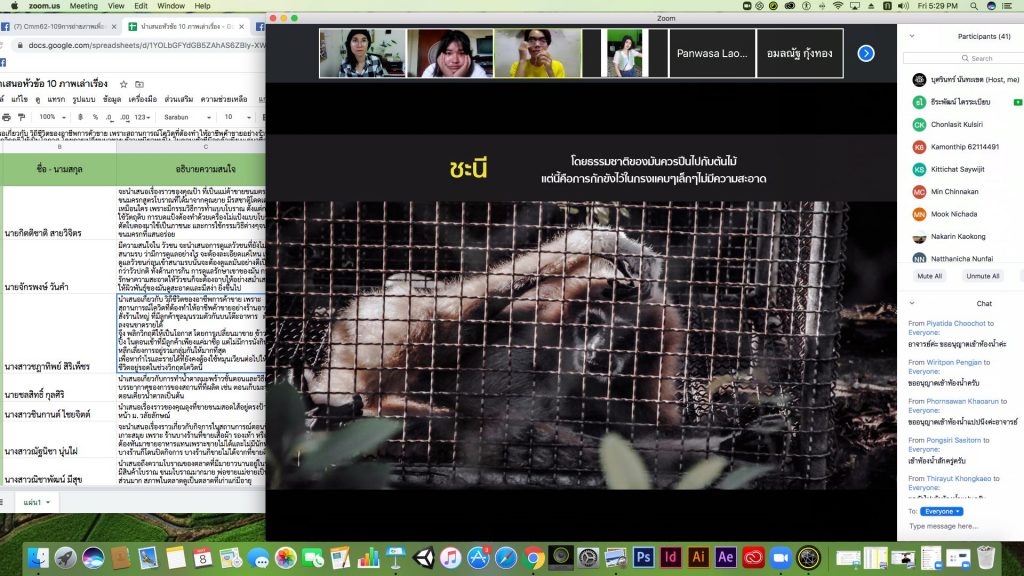Screen dimensions: 1024x576
Task: Click the Zoom app icon in dock
Action: (780, 557)
